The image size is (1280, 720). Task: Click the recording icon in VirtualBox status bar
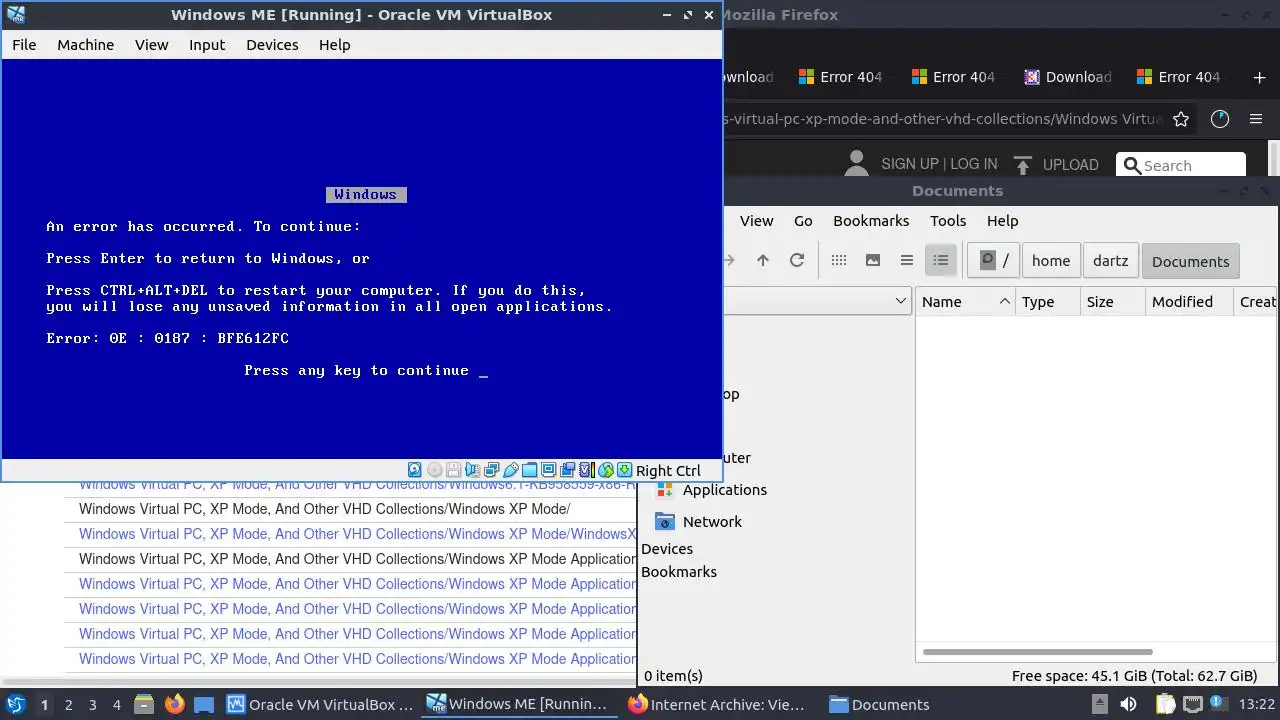(x=568, y=470)
